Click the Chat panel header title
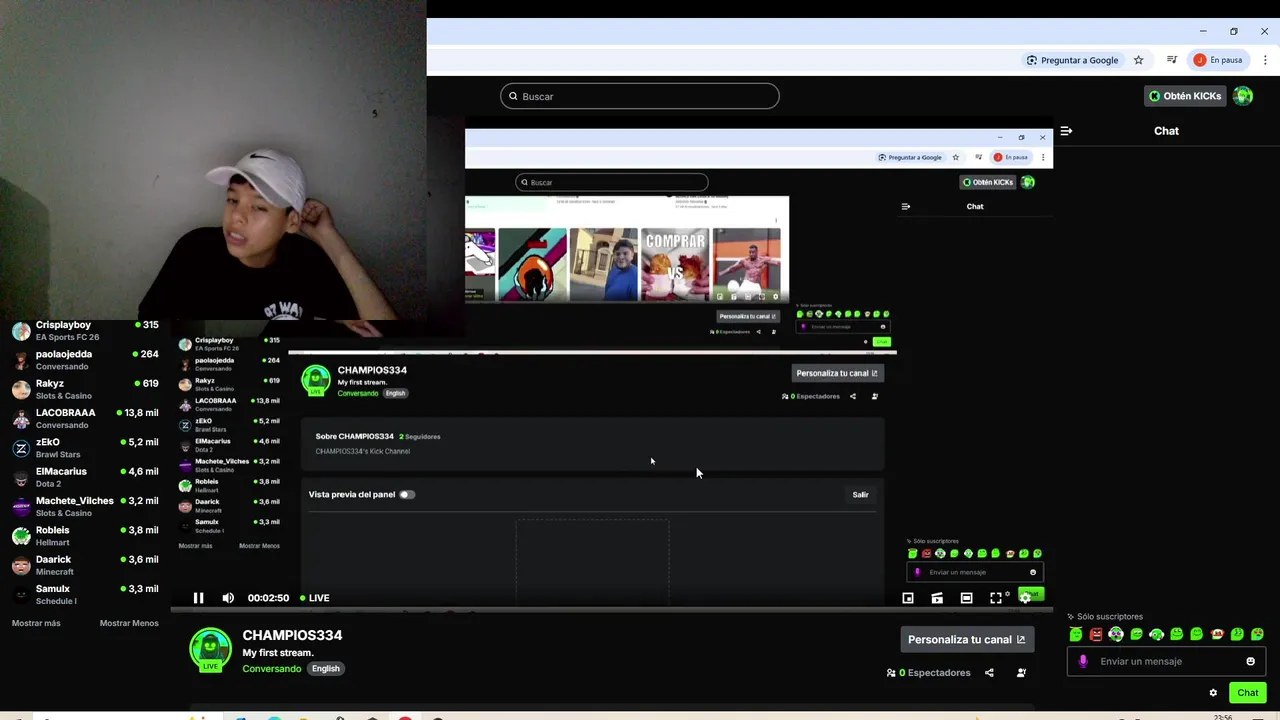 [1166, 131]
